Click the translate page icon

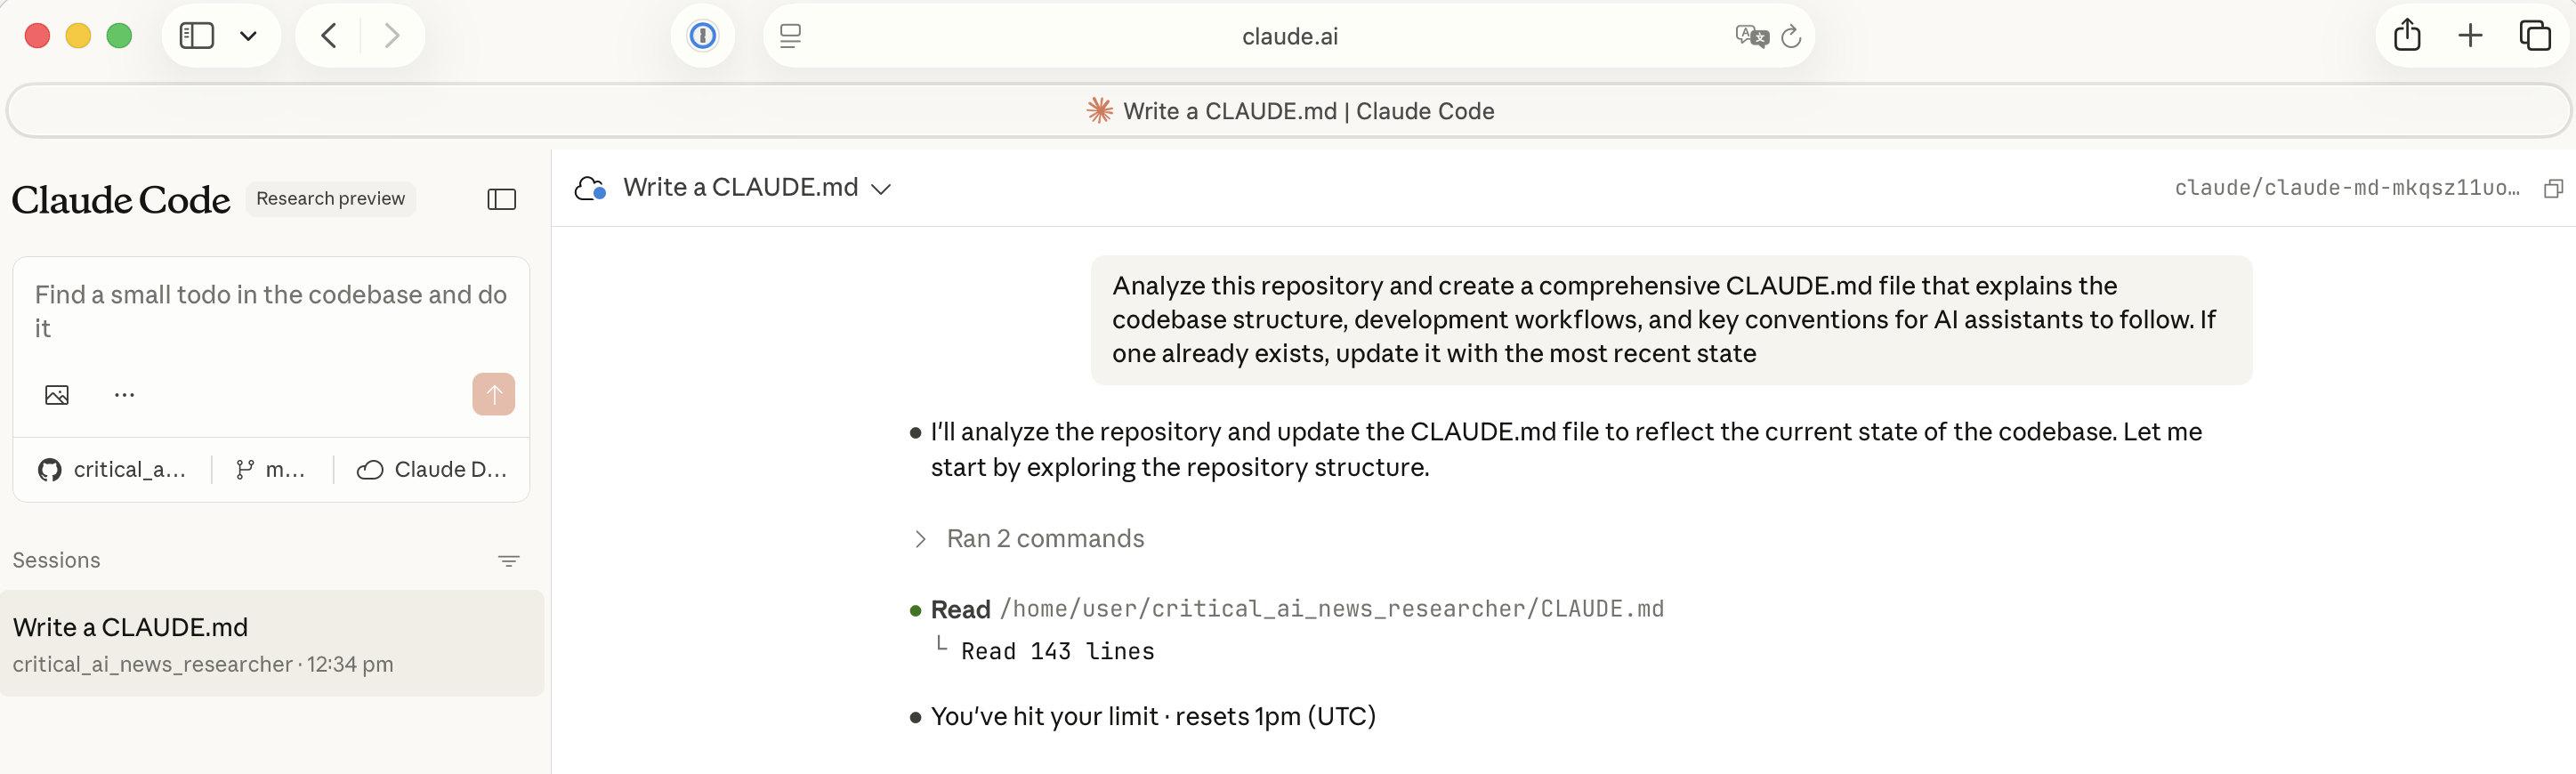pyautogui.click(x=1751, y=36)
